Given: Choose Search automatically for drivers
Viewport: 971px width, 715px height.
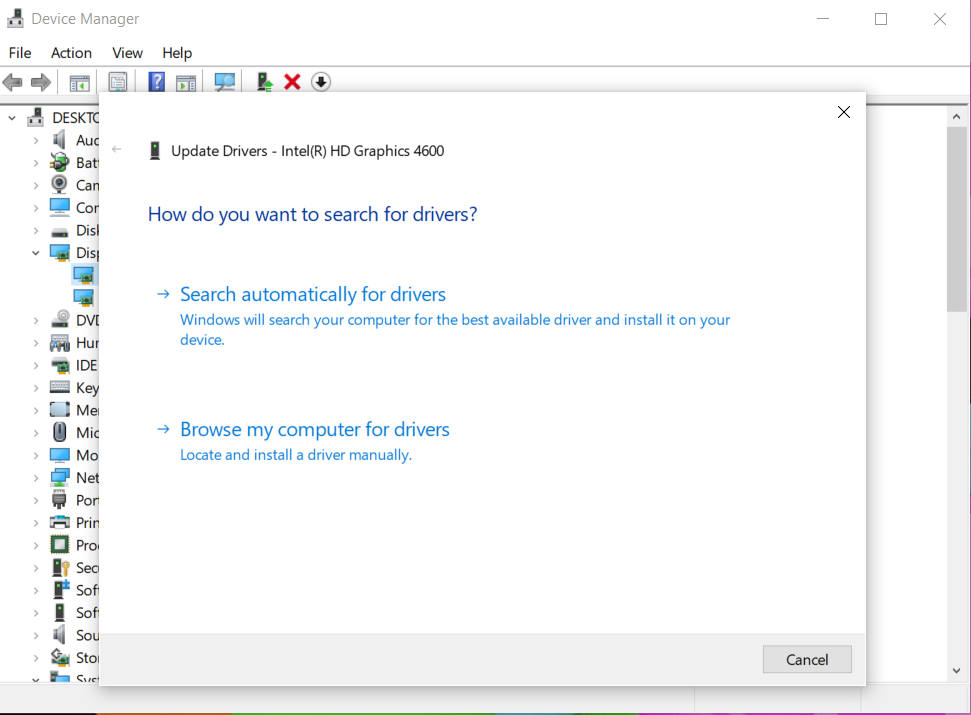Looking at the screenshot, I should (312, 294).
